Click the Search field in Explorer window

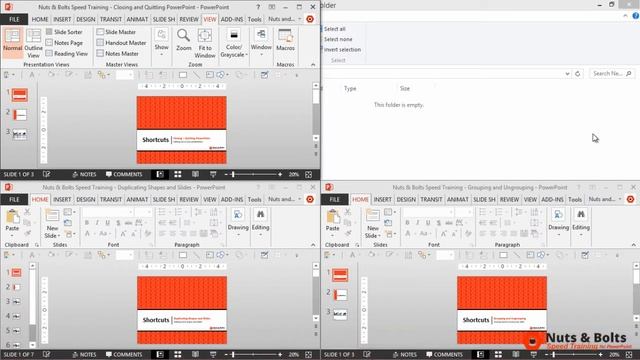[x=612, y=73]
